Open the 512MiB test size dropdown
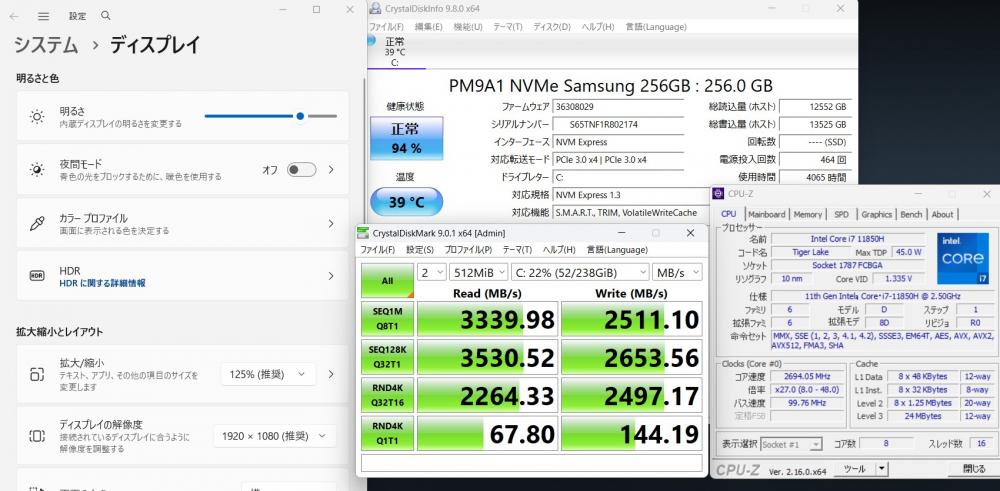Image resolution: width=1000 pixels, height=491 pixels. click(x=478, y=272)
